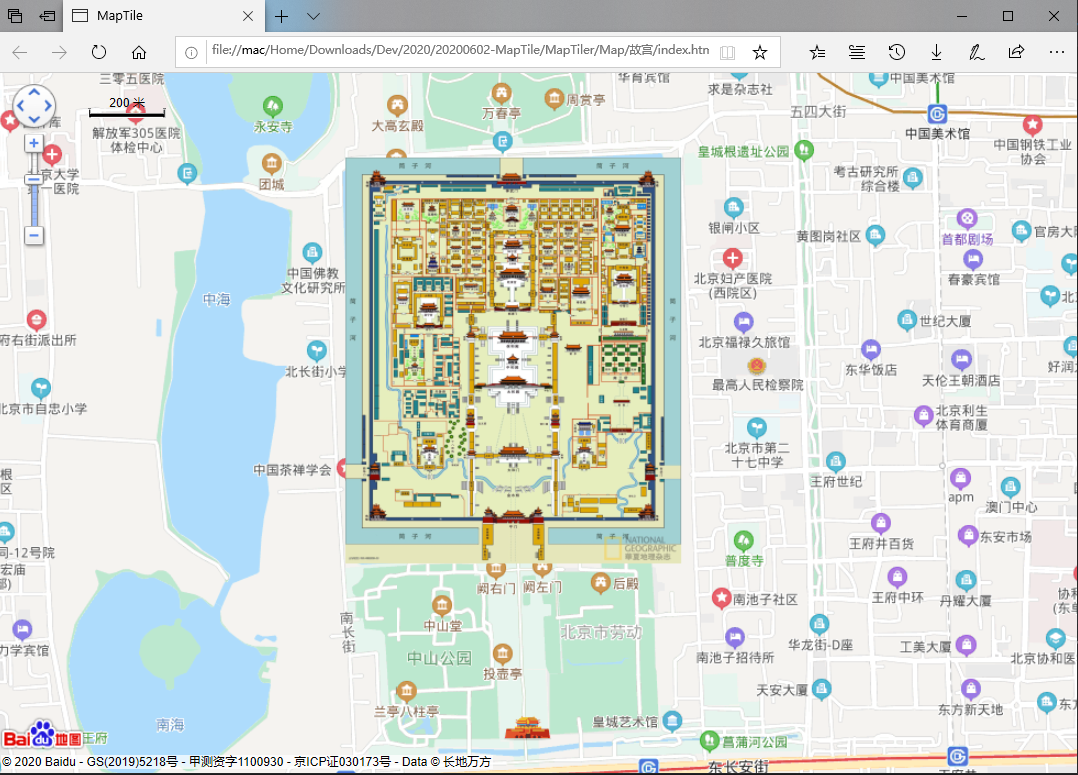Click the 世纪大厦 building marker
Screen dimensions: 1078x775
tap(908, 320)
